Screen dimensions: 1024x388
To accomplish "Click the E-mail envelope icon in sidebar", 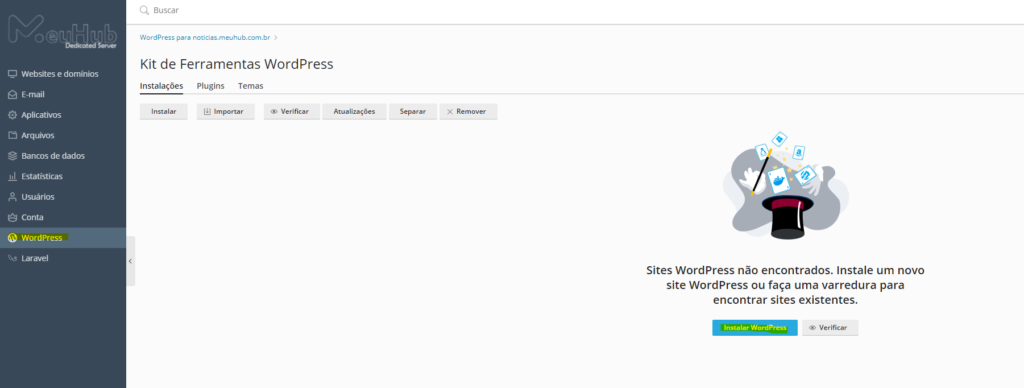I will coord(12,94).
